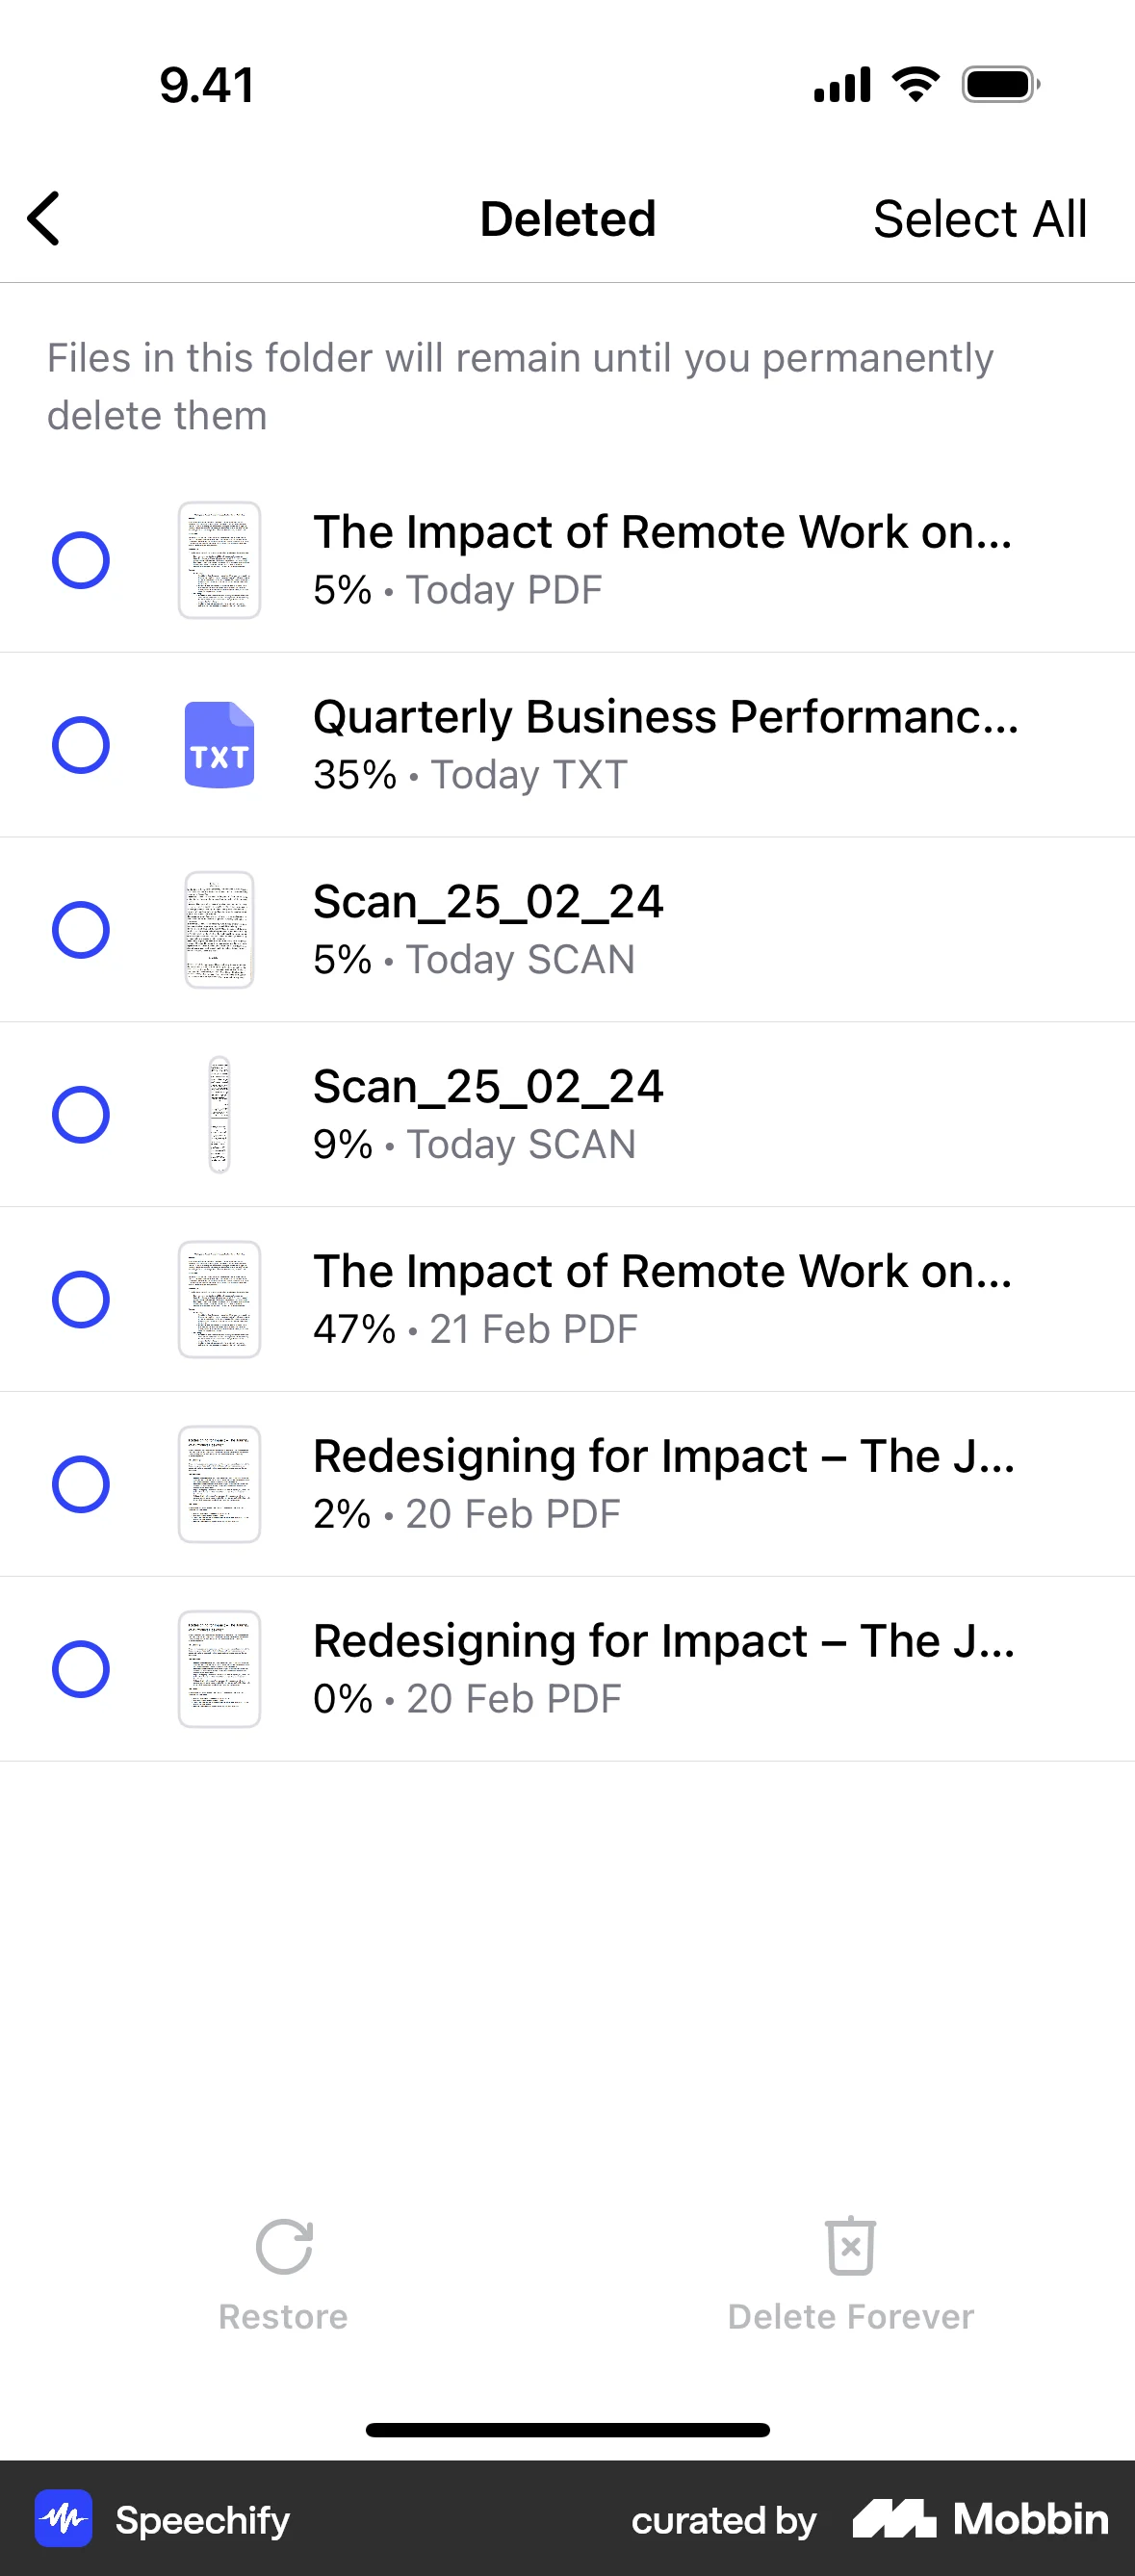Open the 5% Scan_25_02_24 list item title

[488, 902]
